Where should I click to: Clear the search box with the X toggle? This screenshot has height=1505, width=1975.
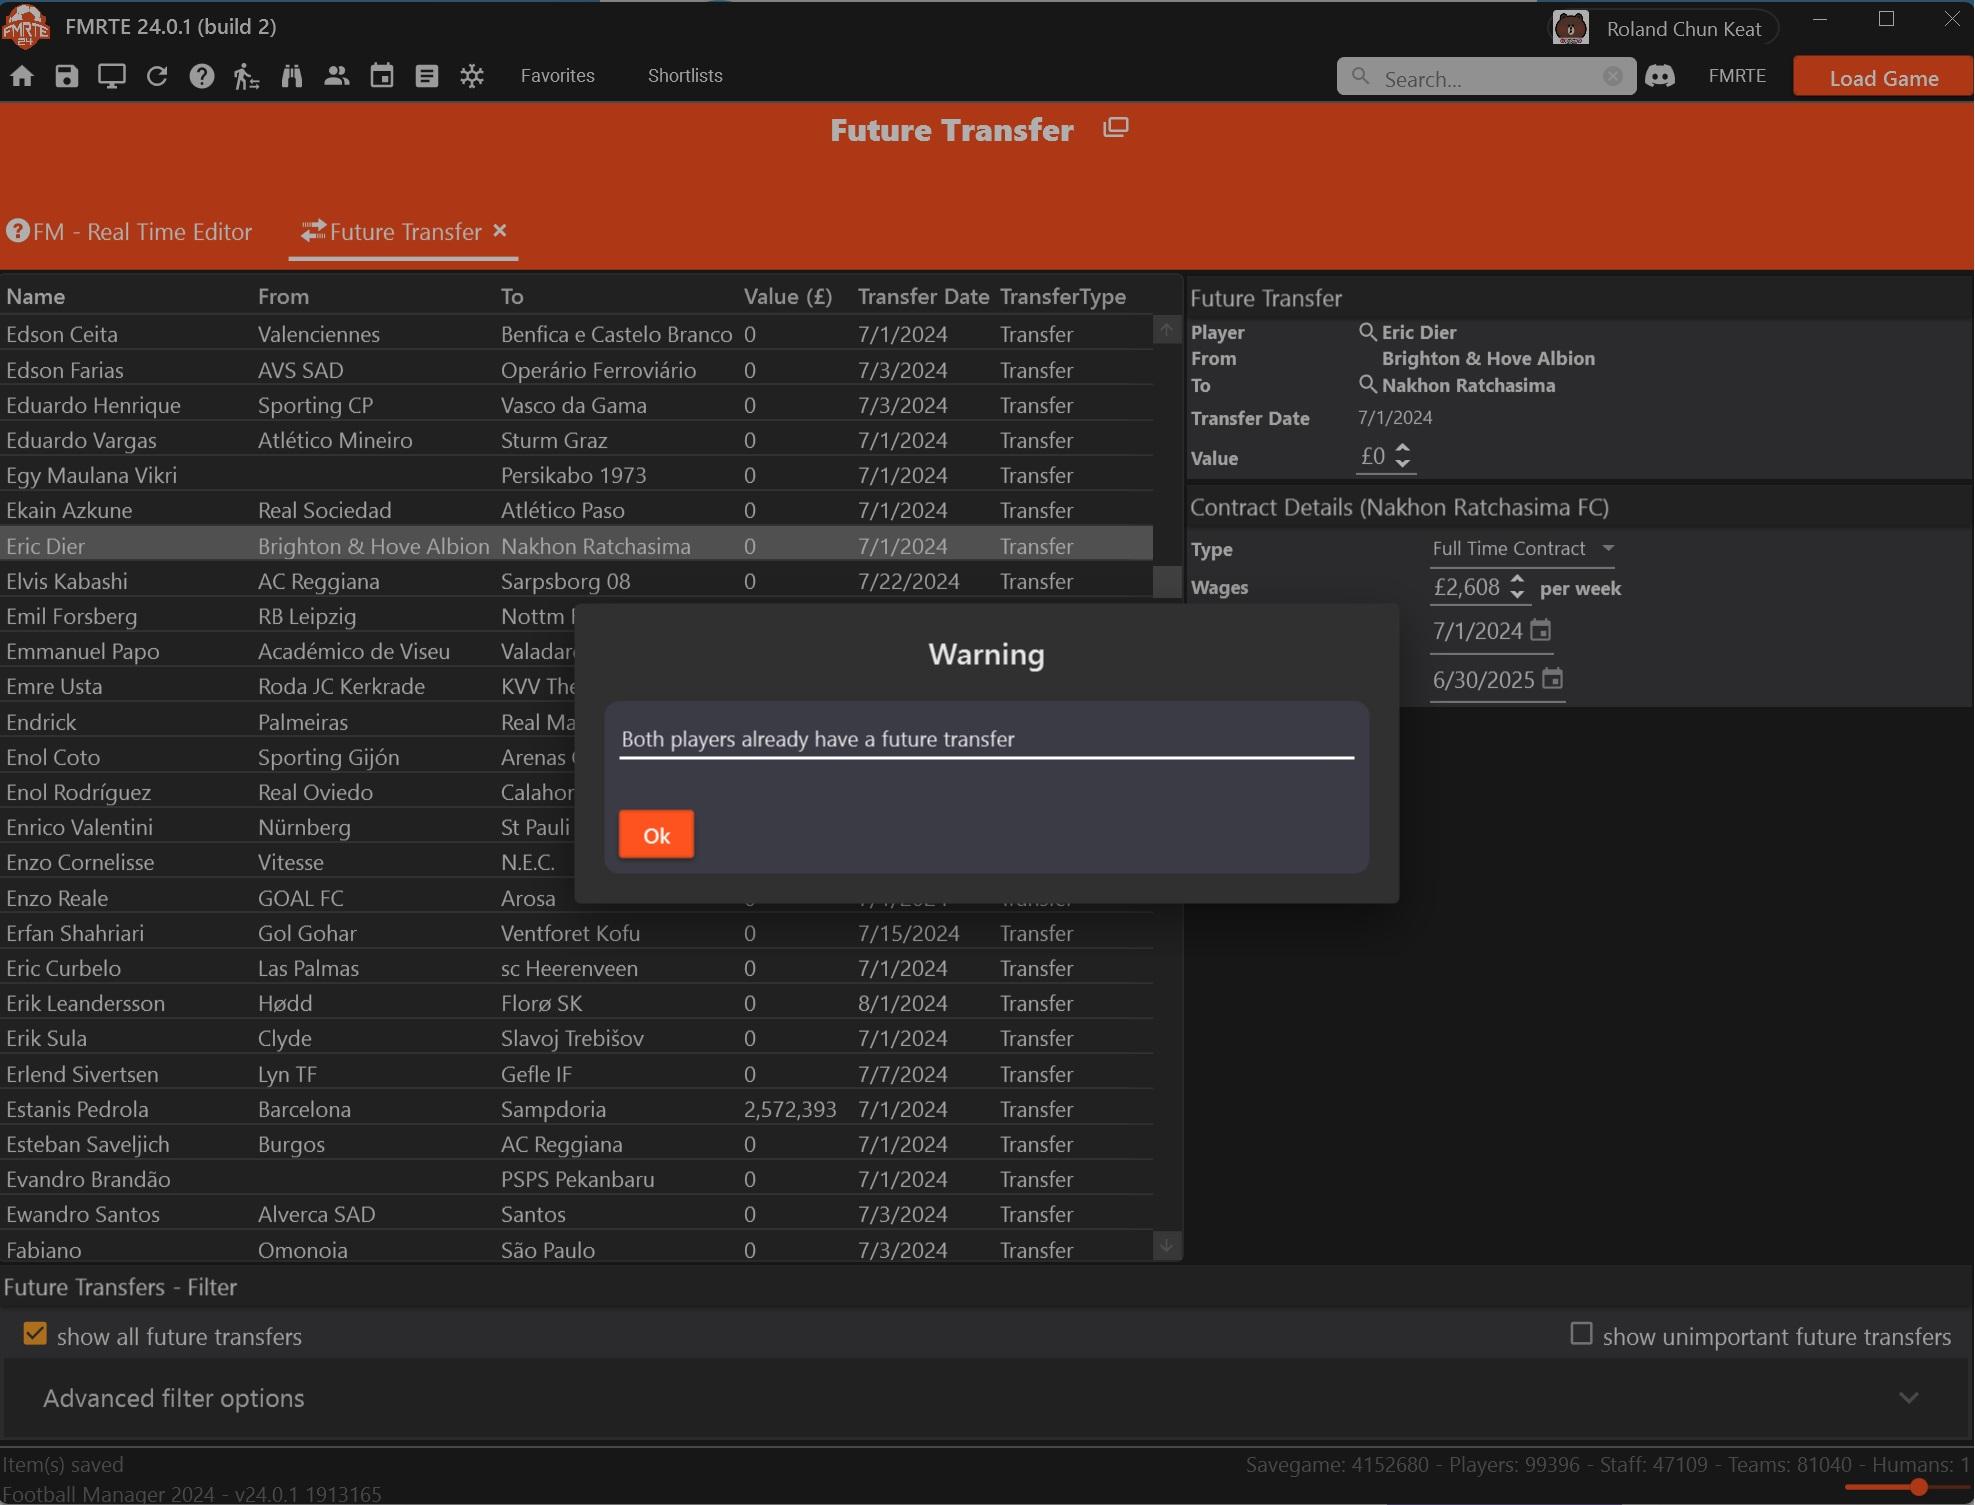1613,76
